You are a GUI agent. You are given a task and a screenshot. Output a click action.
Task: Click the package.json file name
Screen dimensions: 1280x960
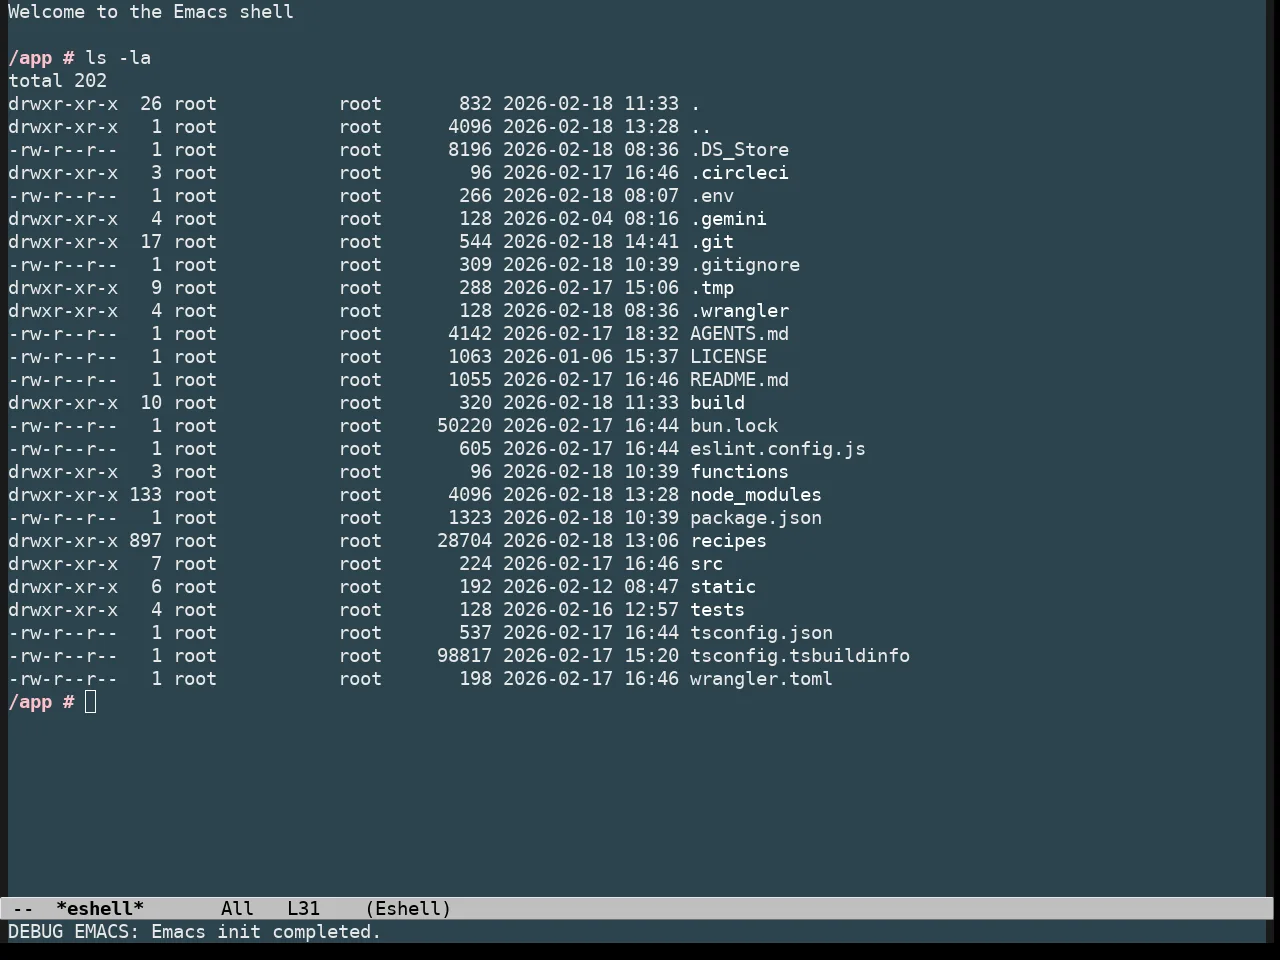756,518
